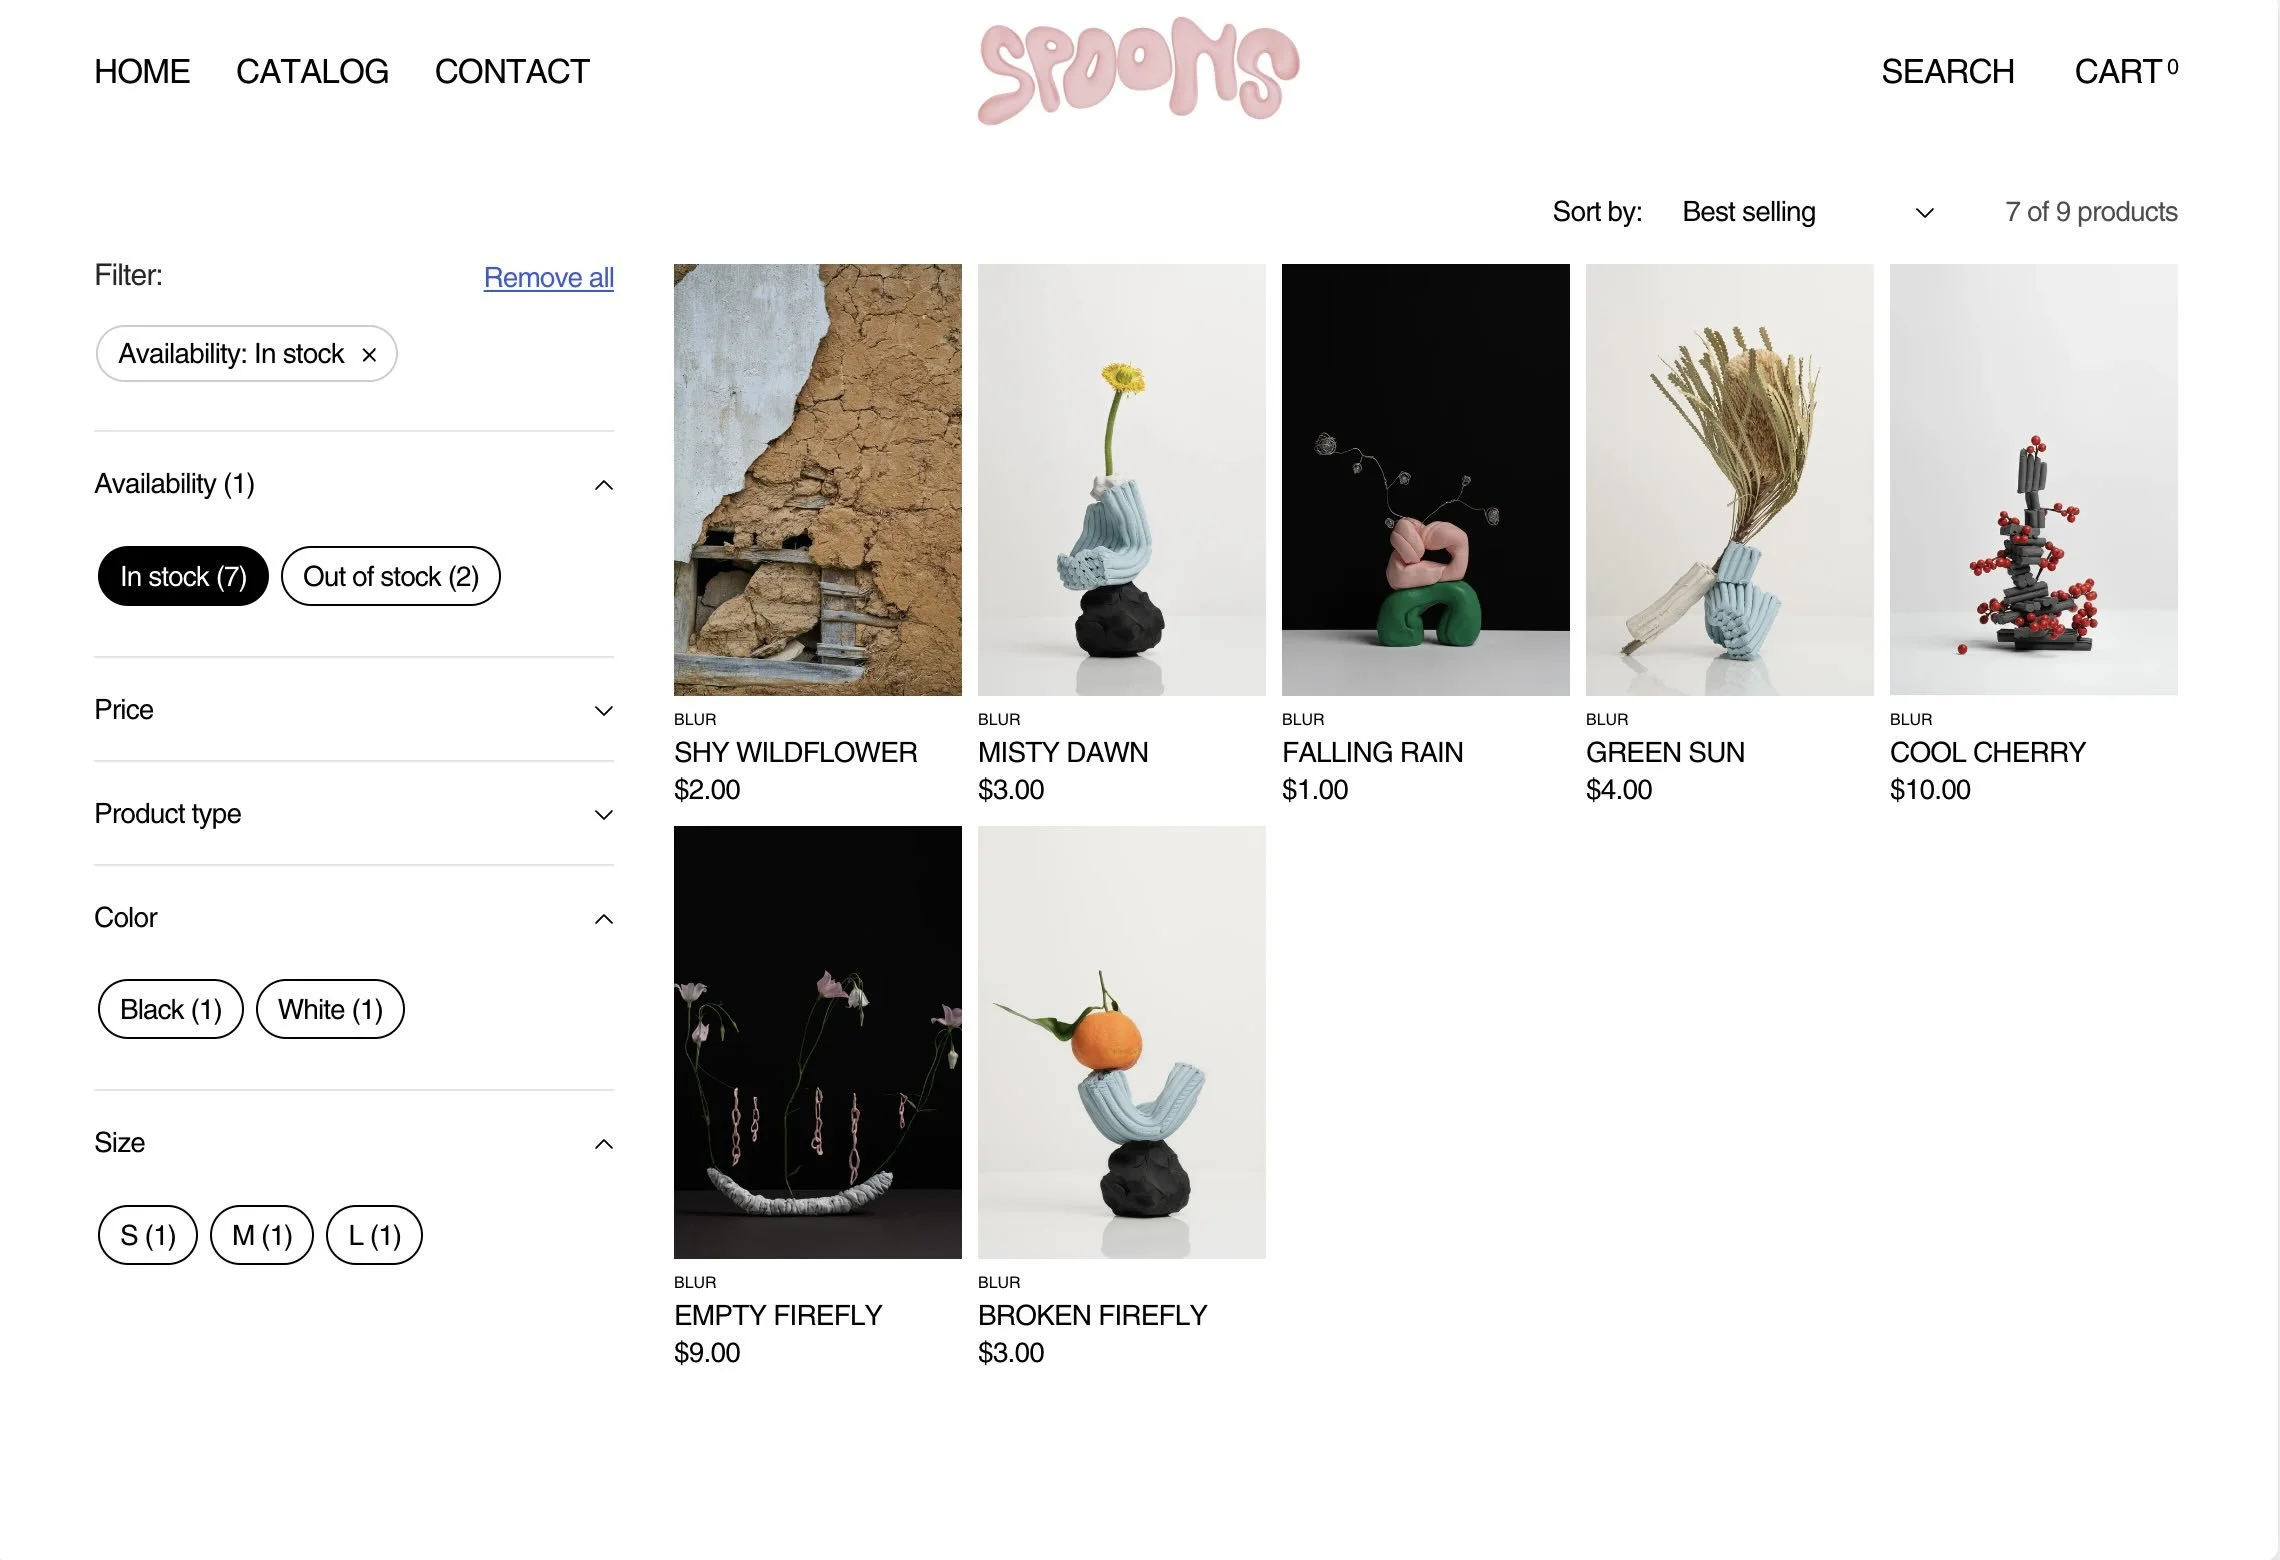The image size is (2280, 1560).
Task: Choose size S (1) filter
Action: pyautogui.click(x=148, y=1235)
